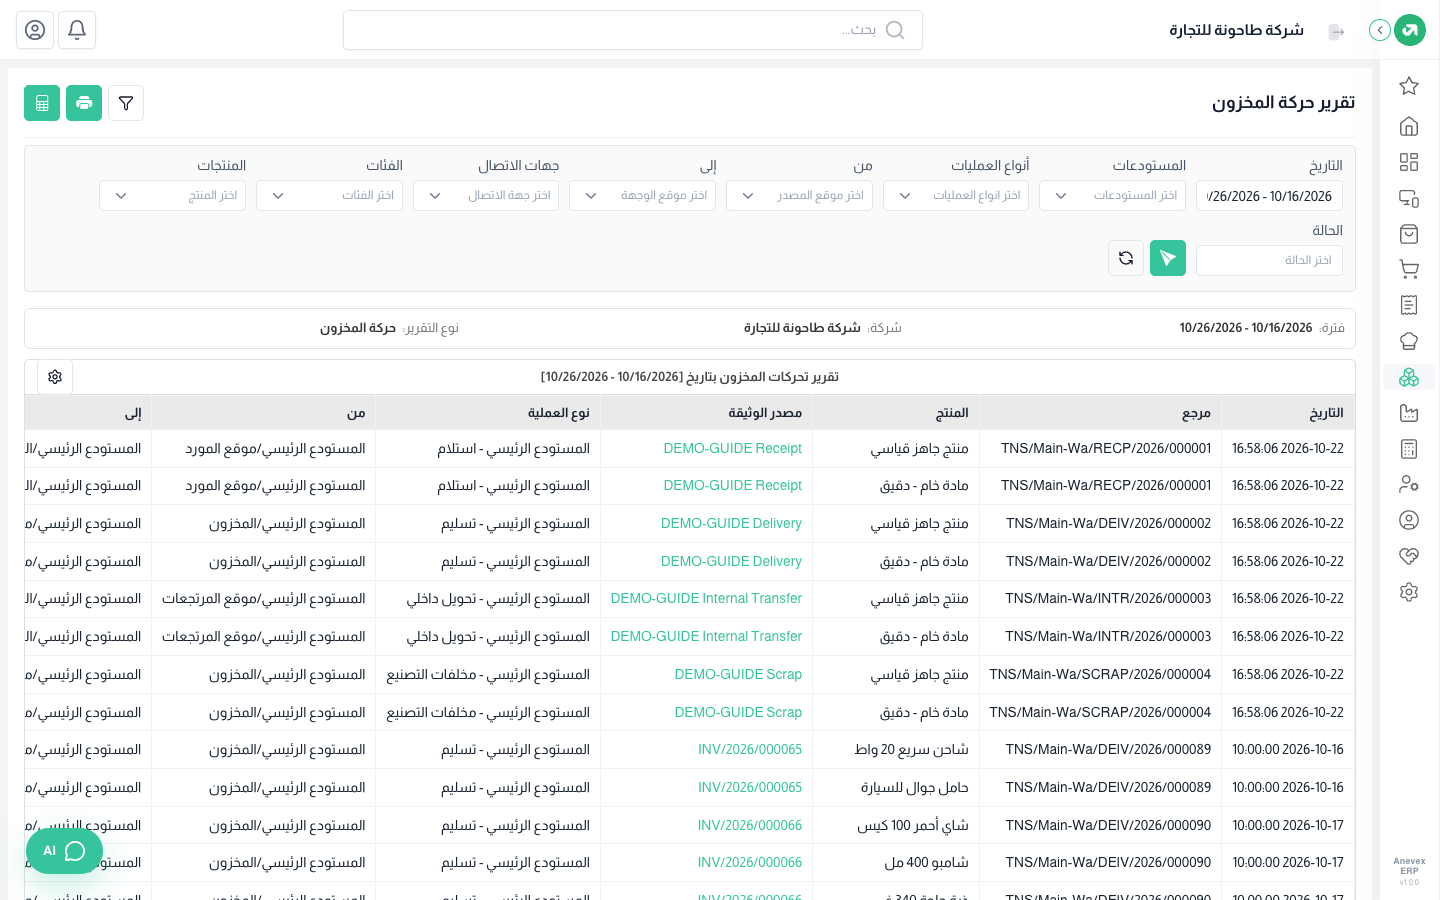Expand the أنواع العمليات dropdown

click(x=956, y=196)
